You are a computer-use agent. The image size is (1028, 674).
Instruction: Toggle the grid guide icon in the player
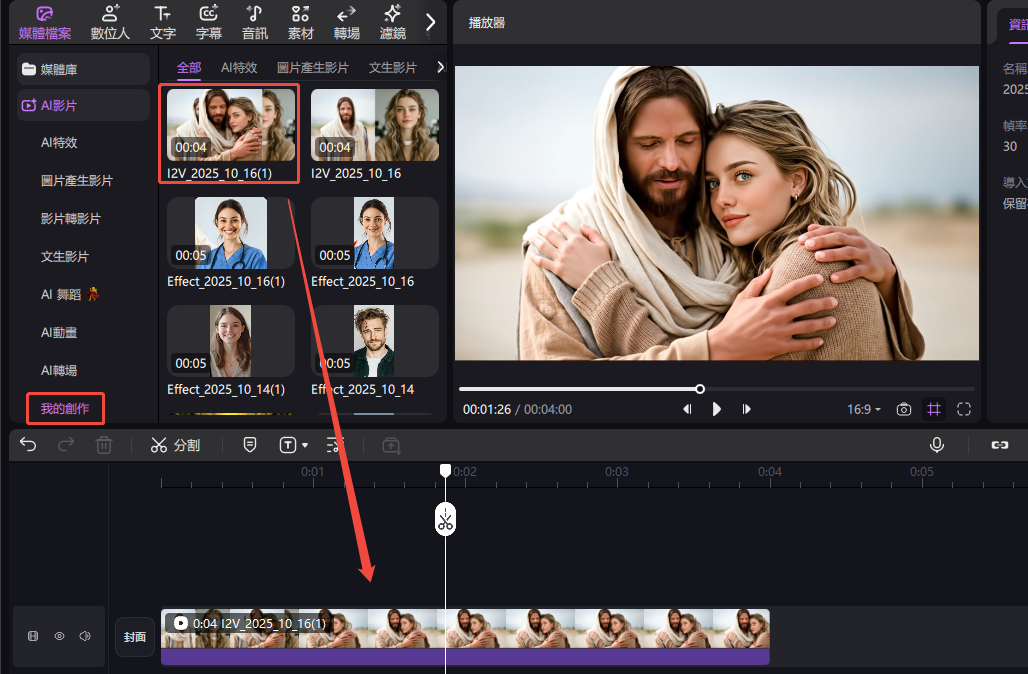pyautogui.click(x=934, y=409)
